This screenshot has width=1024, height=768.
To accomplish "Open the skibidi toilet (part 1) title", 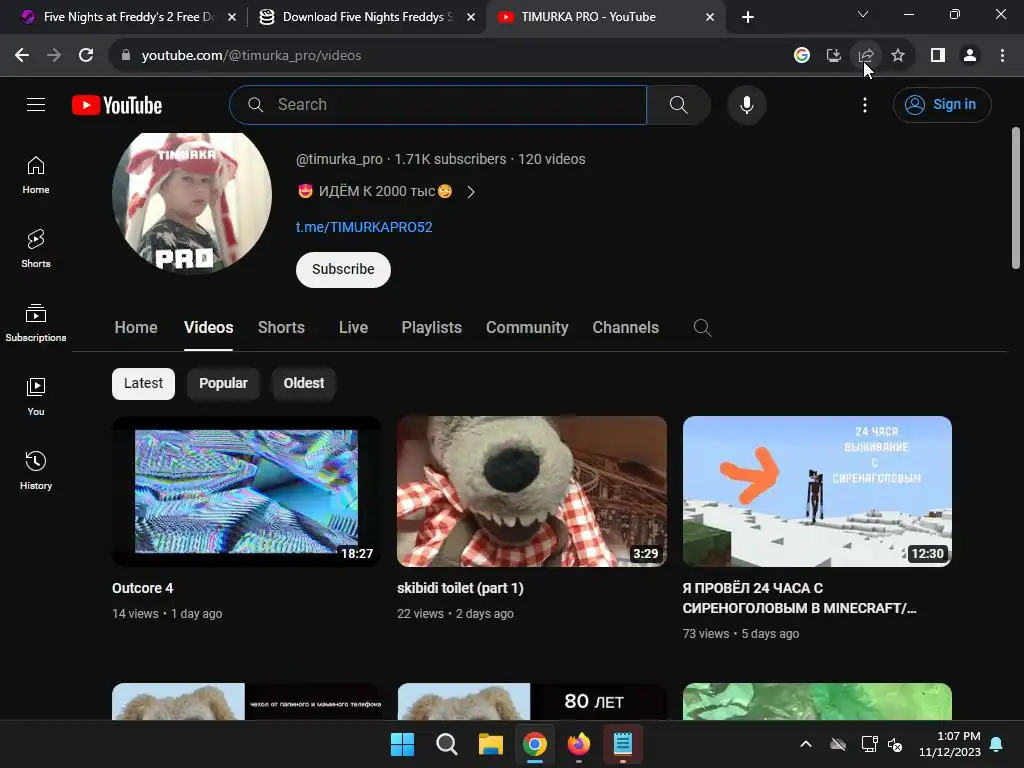I will click(460, 588).
